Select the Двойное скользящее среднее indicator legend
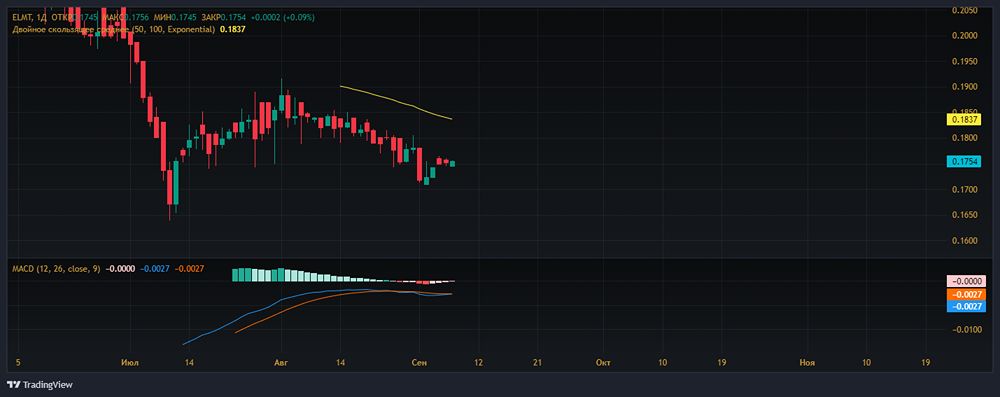 [114, 29]
